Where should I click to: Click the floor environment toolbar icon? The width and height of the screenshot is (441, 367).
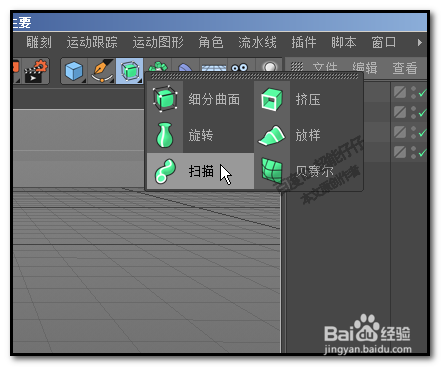click(x=213, y=68)
